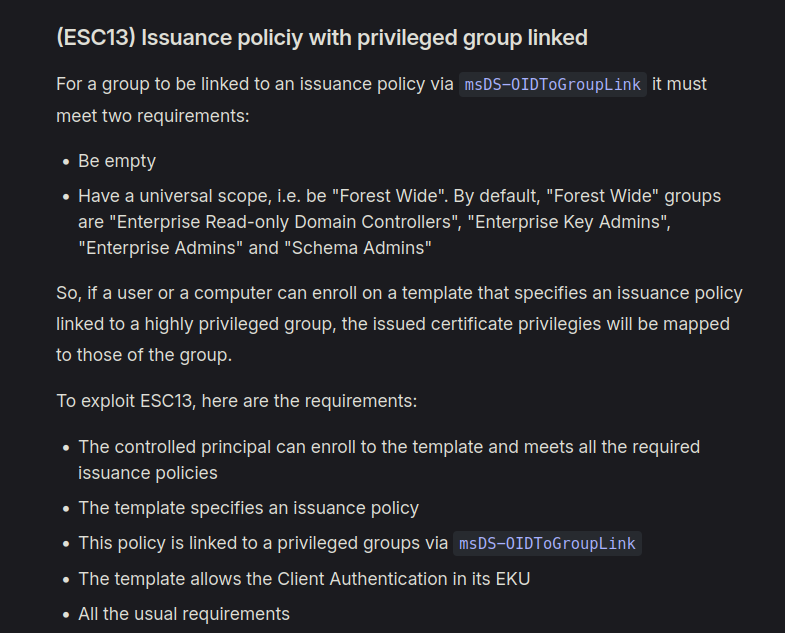Click the "All the usual requirements" bullet

[x=184, y=614]
